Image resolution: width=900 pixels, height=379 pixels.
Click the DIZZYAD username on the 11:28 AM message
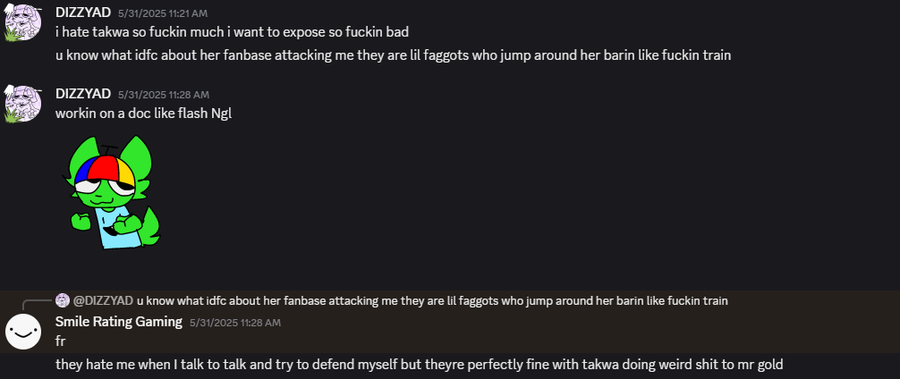click(83, 94)
